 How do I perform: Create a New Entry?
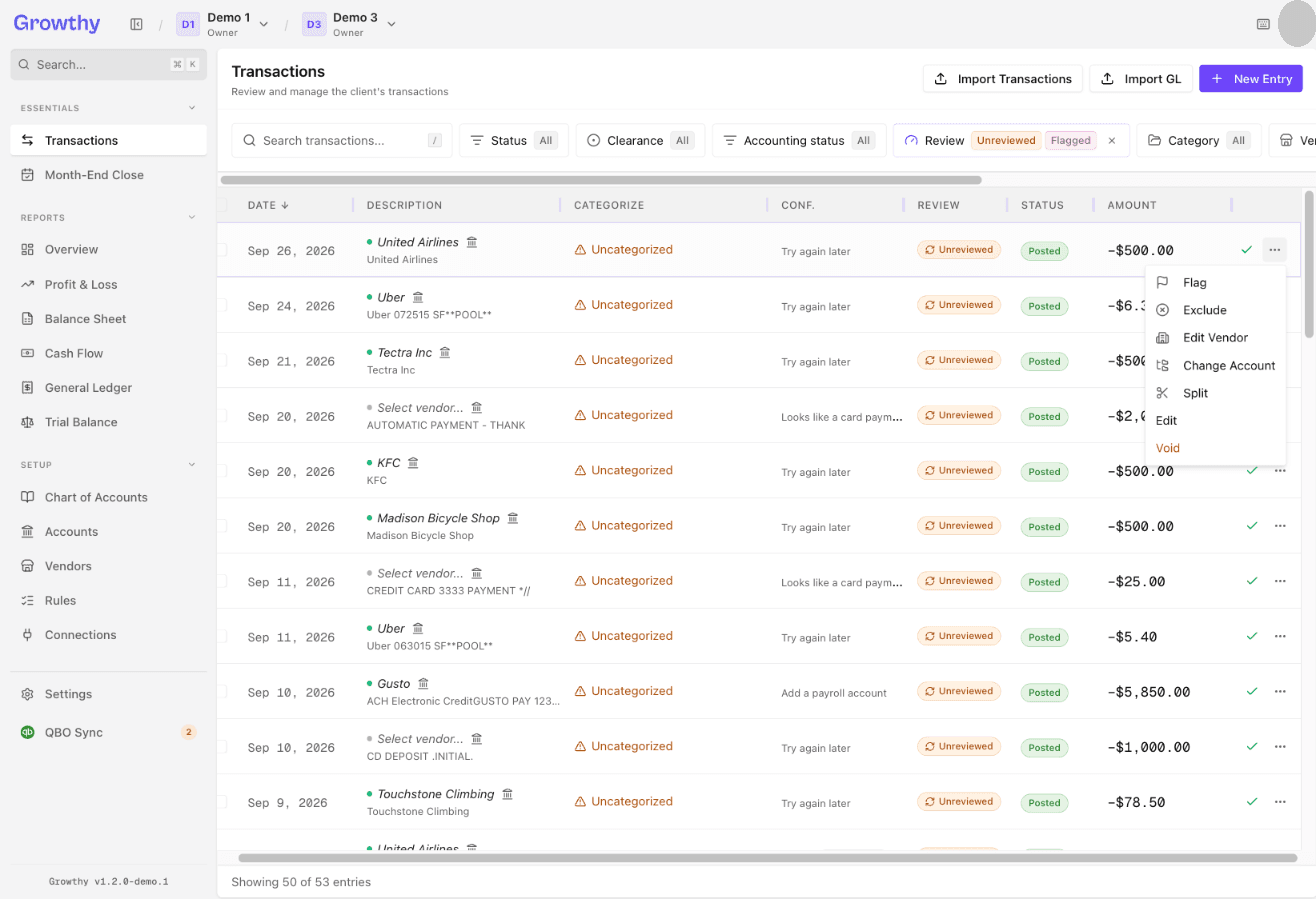(1251, 79)
